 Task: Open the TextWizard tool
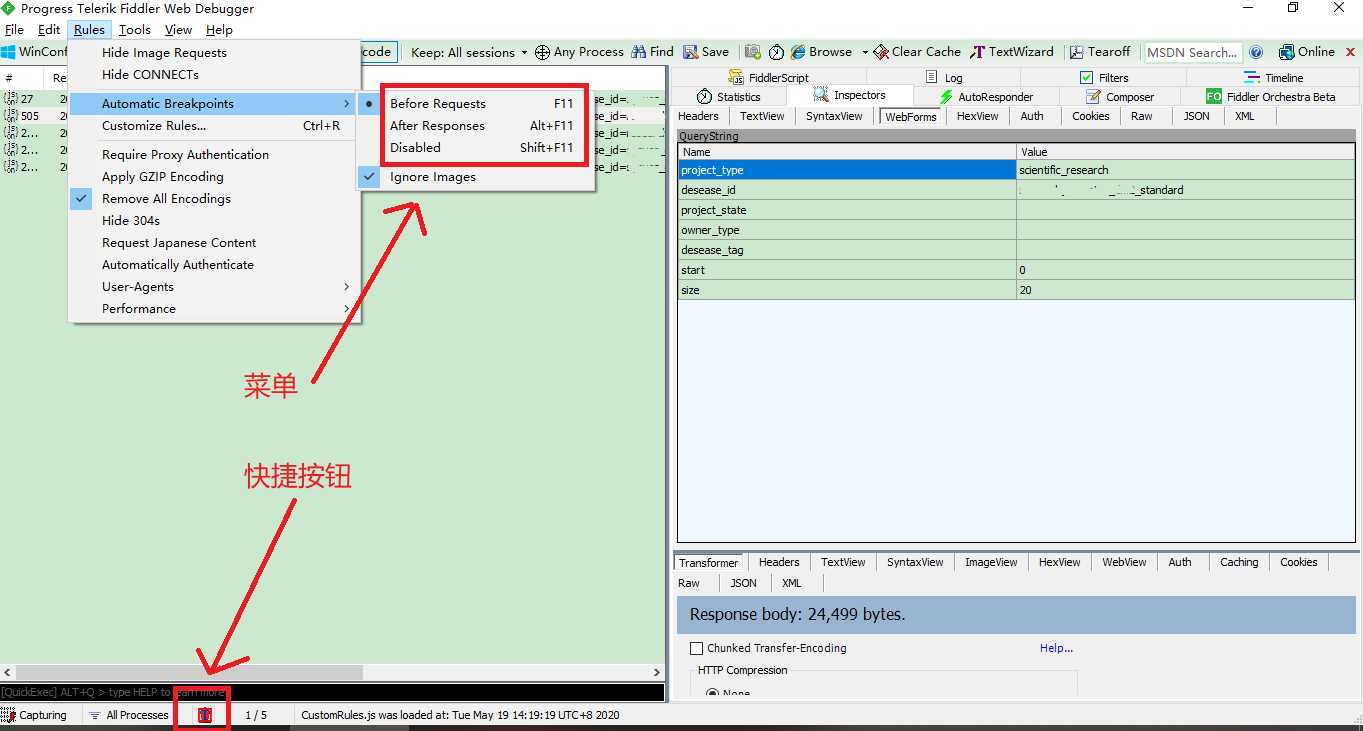tap(1012, 52)
